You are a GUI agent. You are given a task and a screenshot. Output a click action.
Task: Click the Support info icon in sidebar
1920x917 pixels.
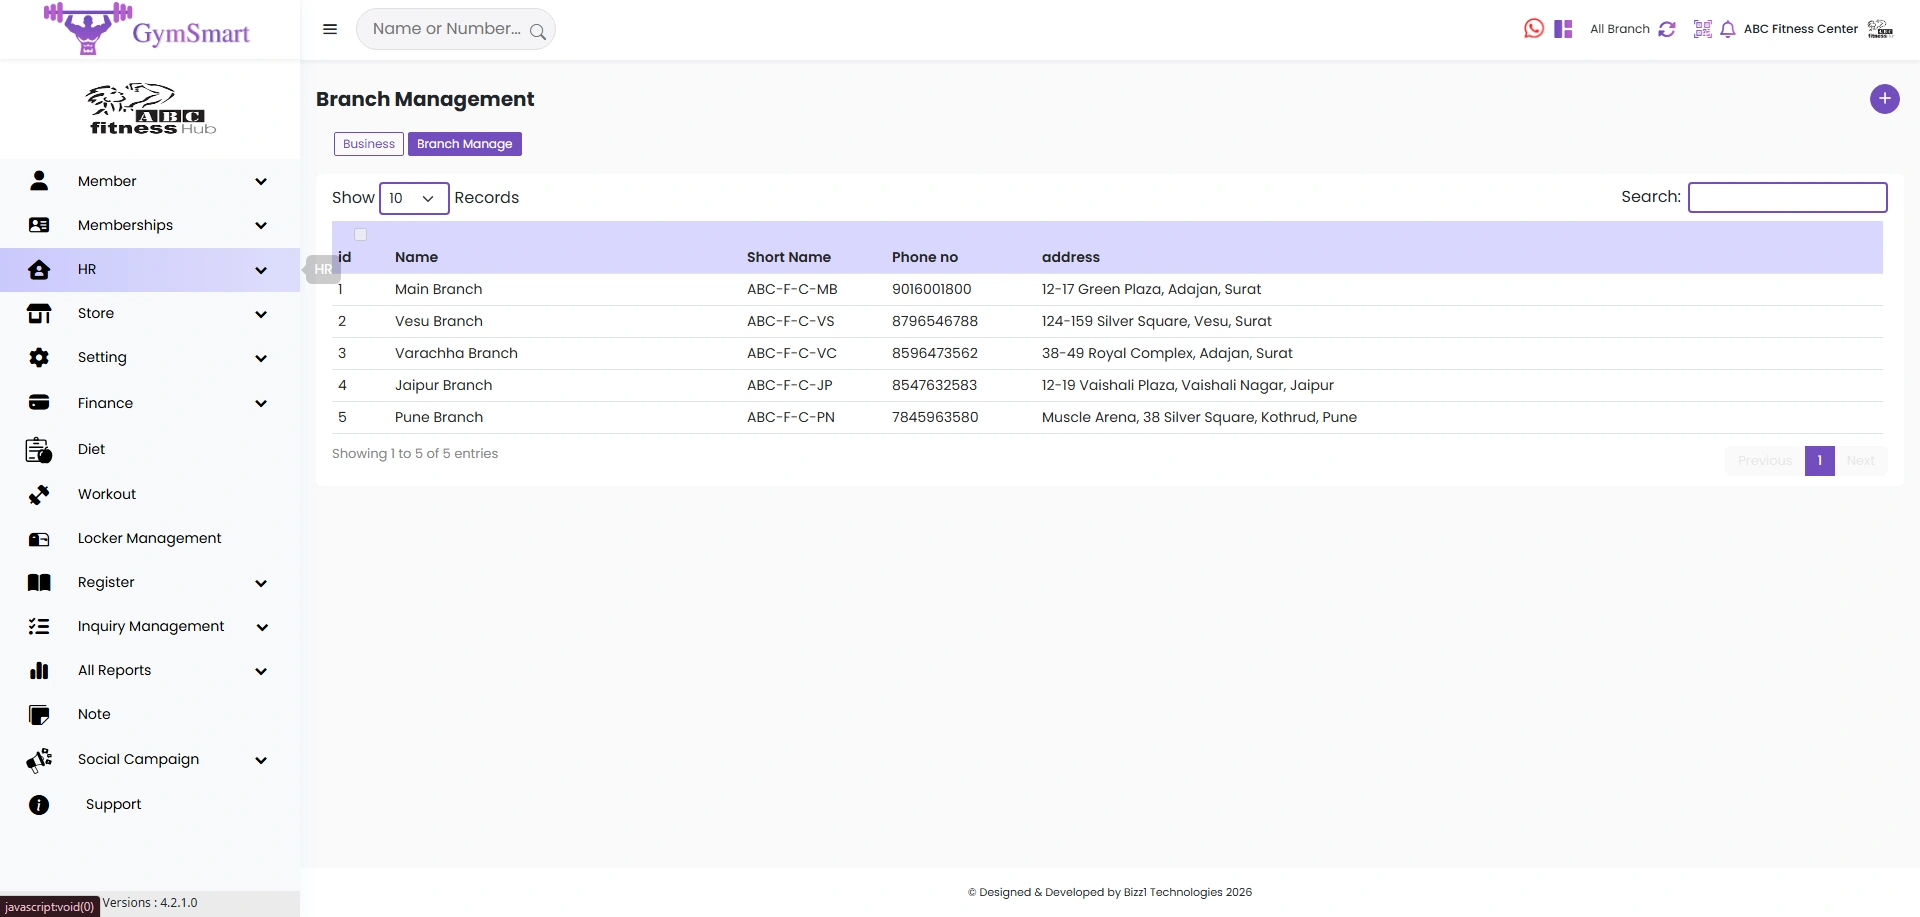pos(39,805)
